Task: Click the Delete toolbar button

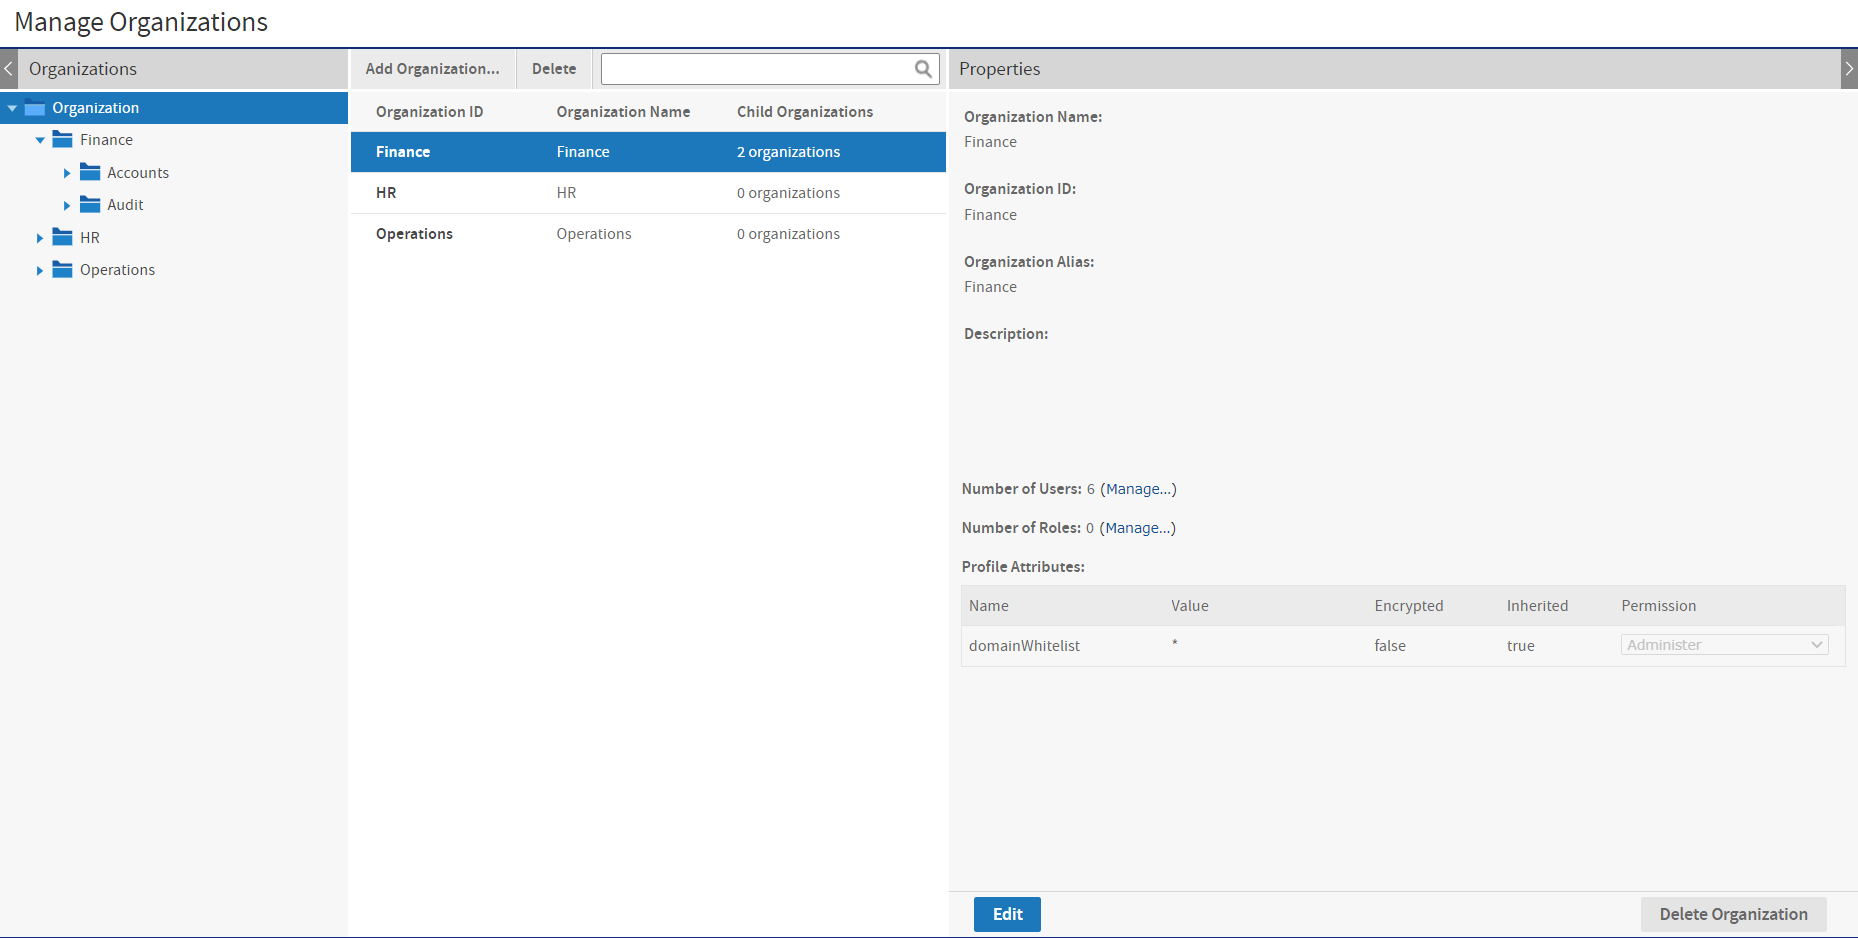Action: point(554,69)
